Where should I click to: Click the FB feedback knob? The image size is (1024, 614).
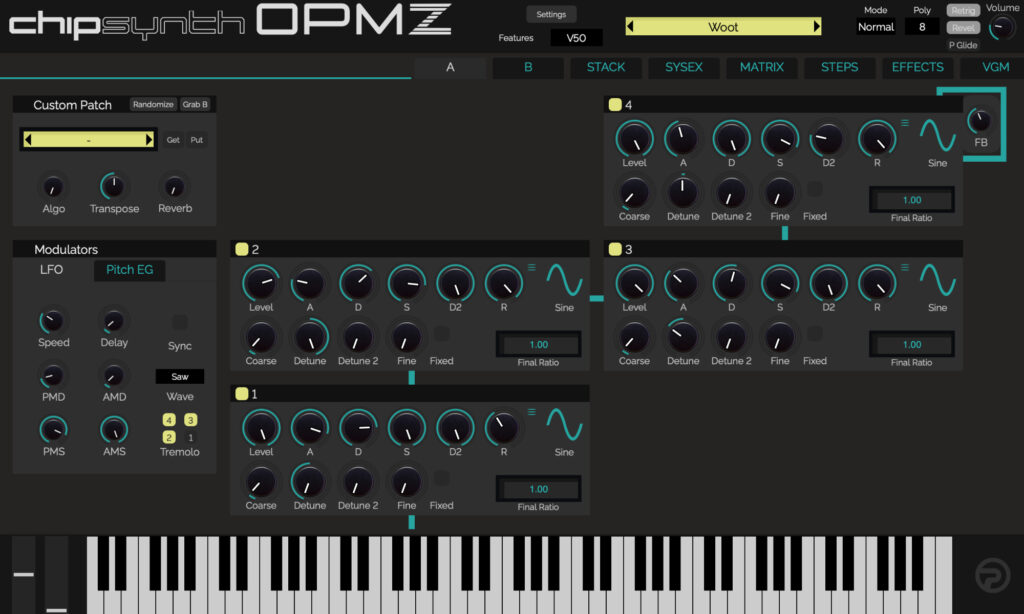pyautogui.click(x=980, y=120)
